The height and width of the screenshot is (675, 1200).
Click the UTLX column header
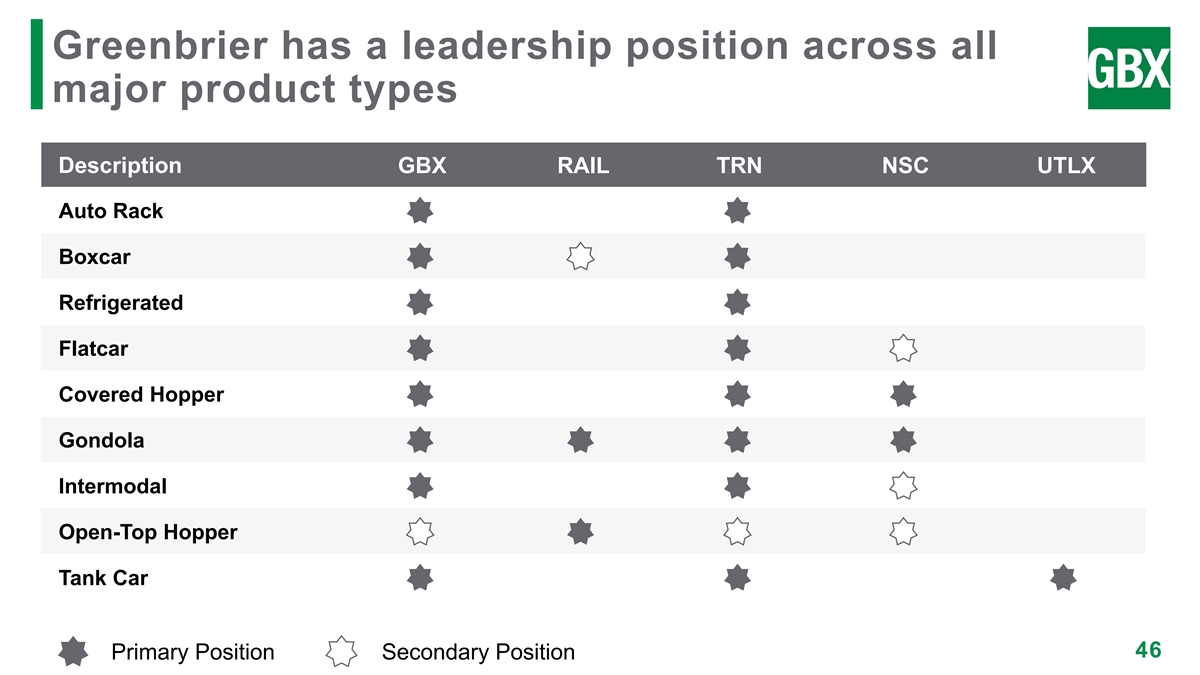[x=1067, y=166]
